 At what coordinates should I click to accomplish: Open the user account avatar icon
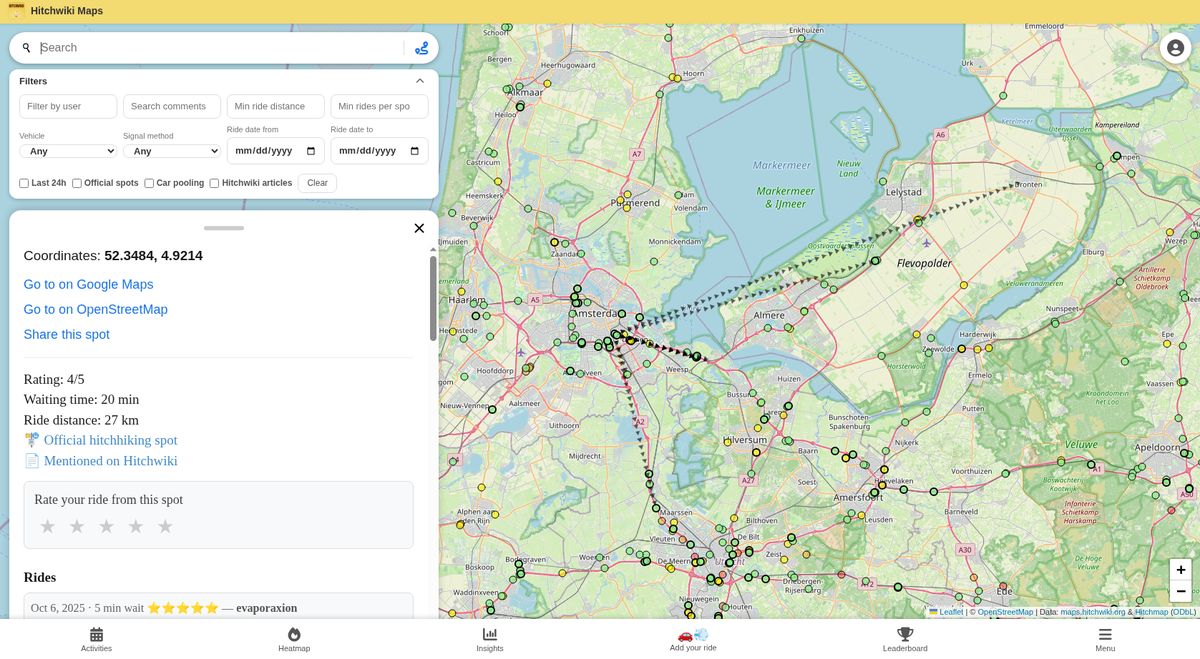point(1175,48)
